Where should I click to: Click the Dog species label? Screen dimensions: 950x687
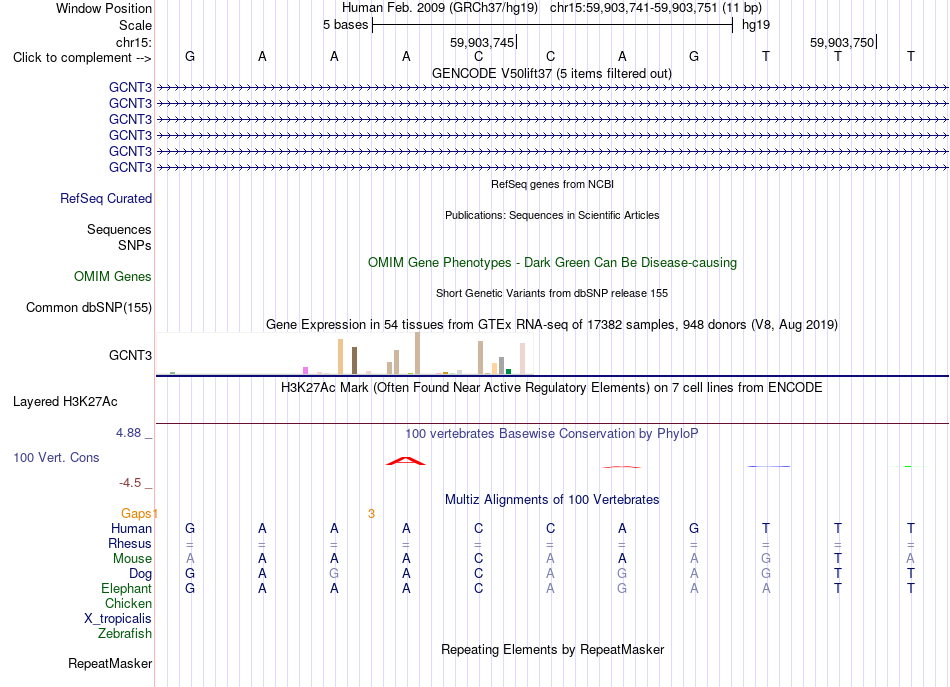pyautogui.click(x=141, y=573)
